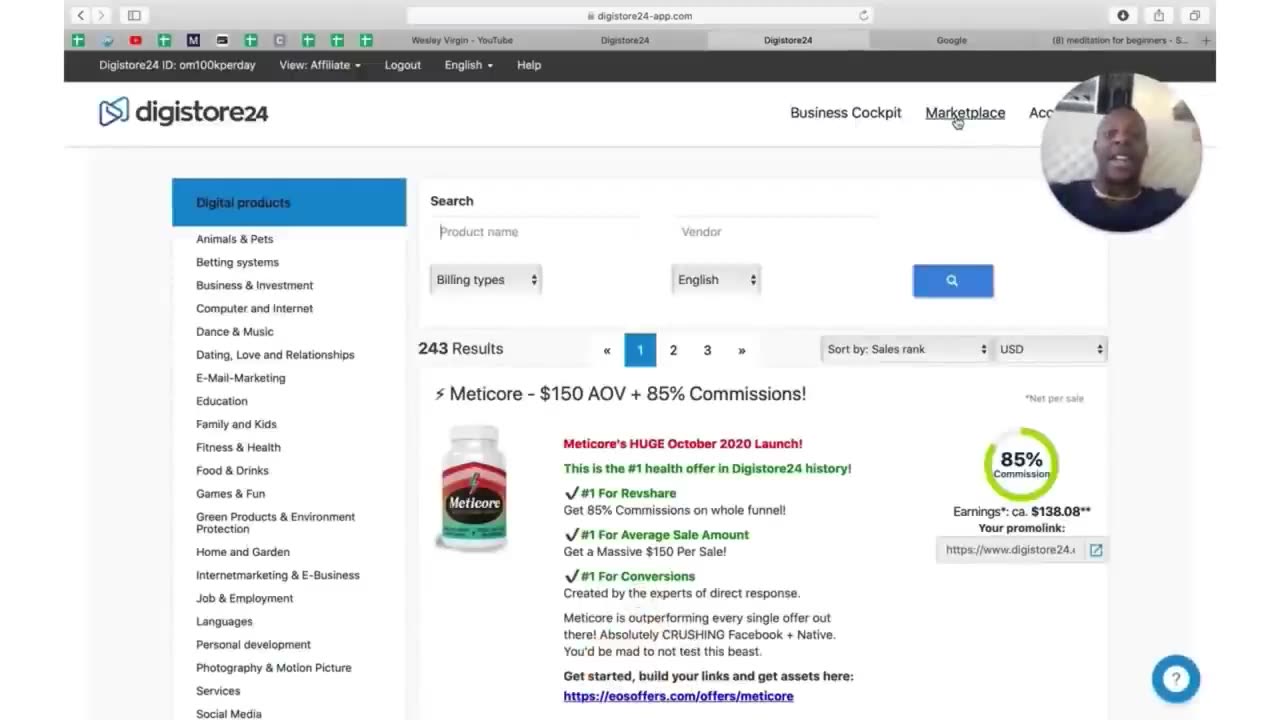Image resolution: width=1280 pixels, height=720 pixels.
Task: Select Job & Employment category
Action: point(244,598)
